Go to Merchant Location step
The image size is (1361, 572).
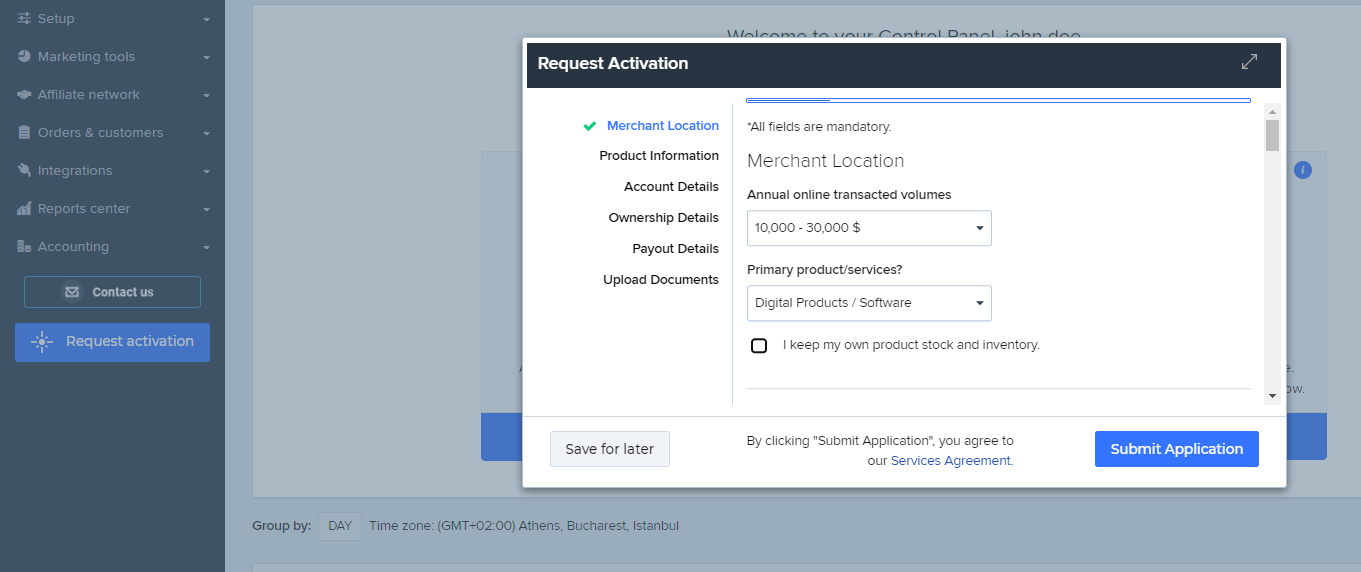(663, 126)
